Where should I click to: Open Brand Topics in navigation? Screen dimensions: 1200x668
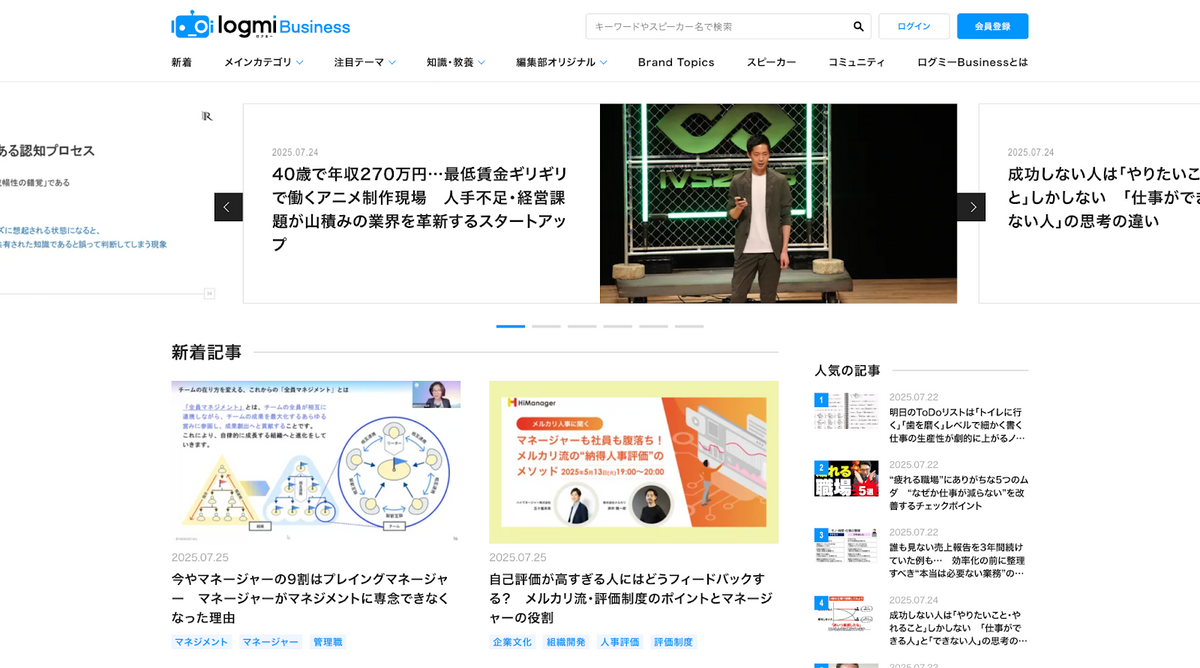[x=676, y=62]
